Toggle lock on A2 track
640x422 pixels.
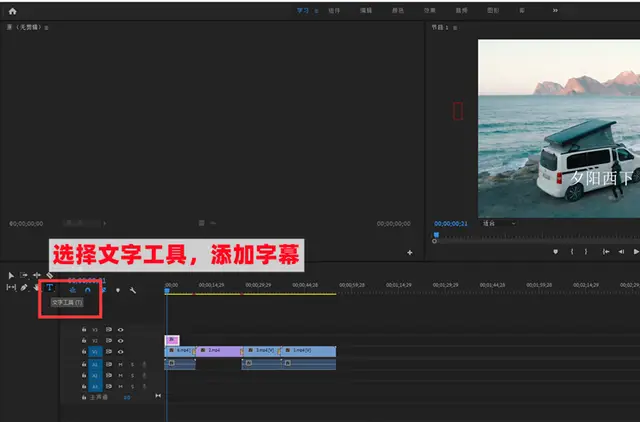(x=84, y=375)
